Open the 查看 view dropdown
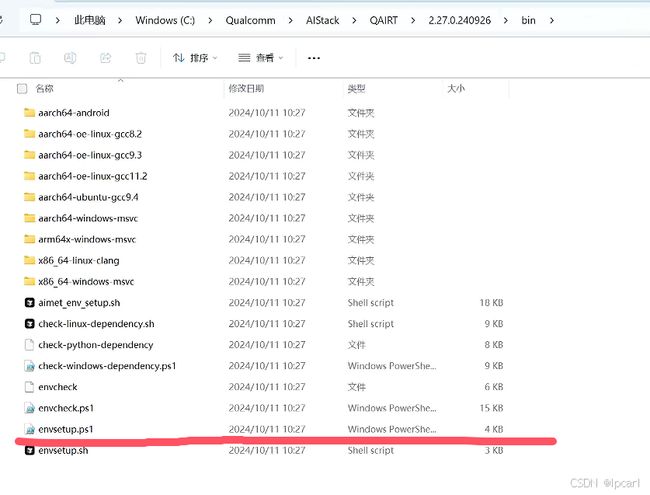Viewport: 650px width, 495px height. pyautogui.click(x=261, y=58)
